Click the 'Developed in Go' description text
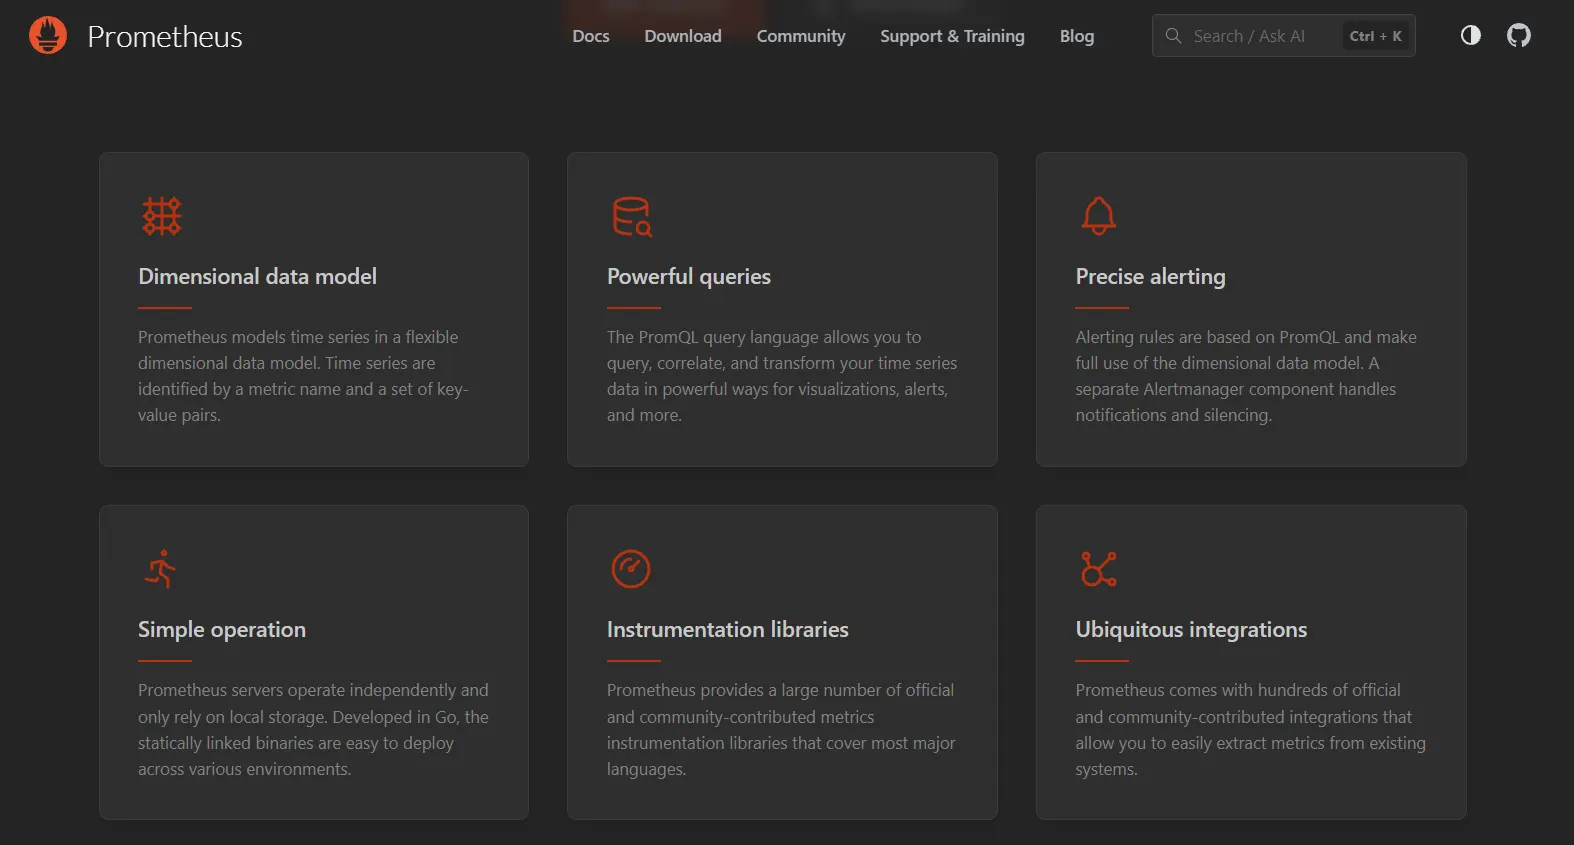The height and width of the screenshot is (845, 1574). coord(313,729)
